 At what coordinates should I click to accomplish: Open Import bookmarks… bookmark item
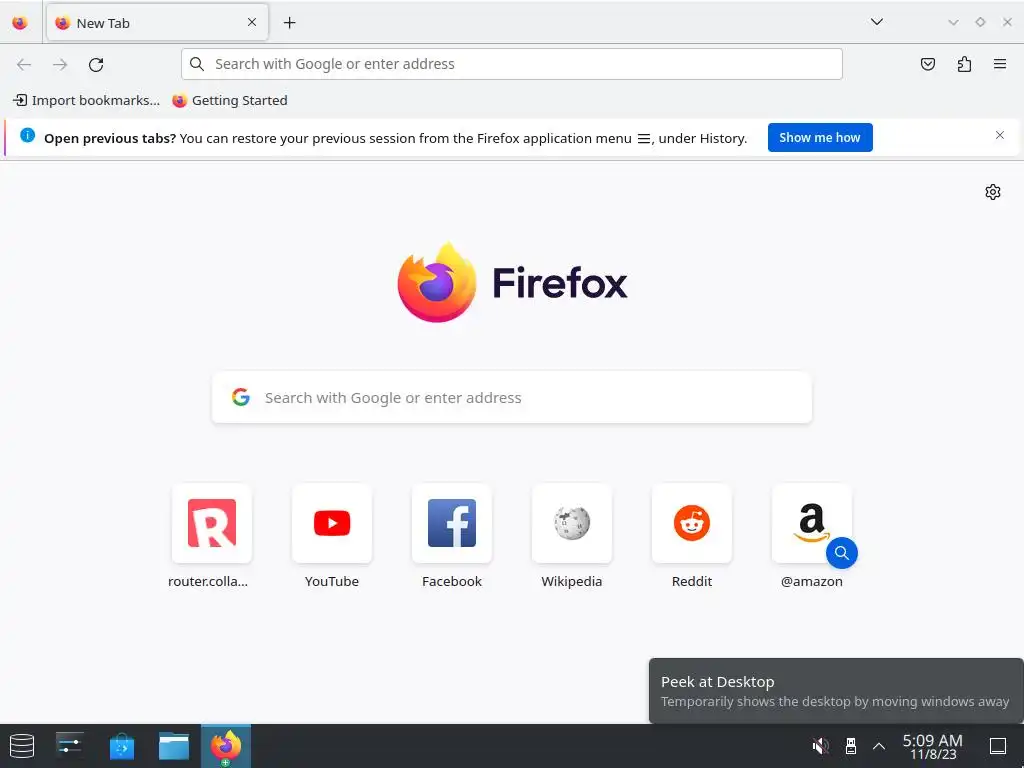tap(86, 100)
